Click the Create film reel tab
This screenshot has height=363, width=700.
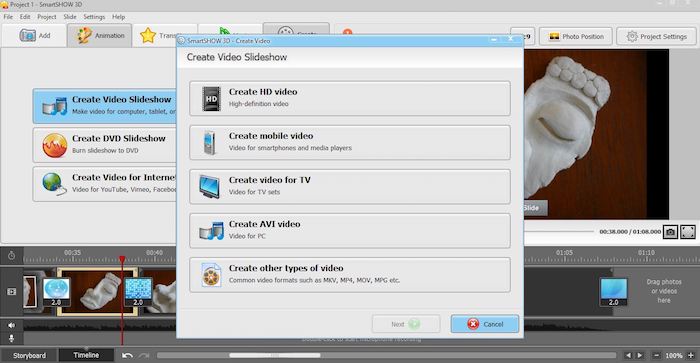pyautogui.click(x=296, y=29)
